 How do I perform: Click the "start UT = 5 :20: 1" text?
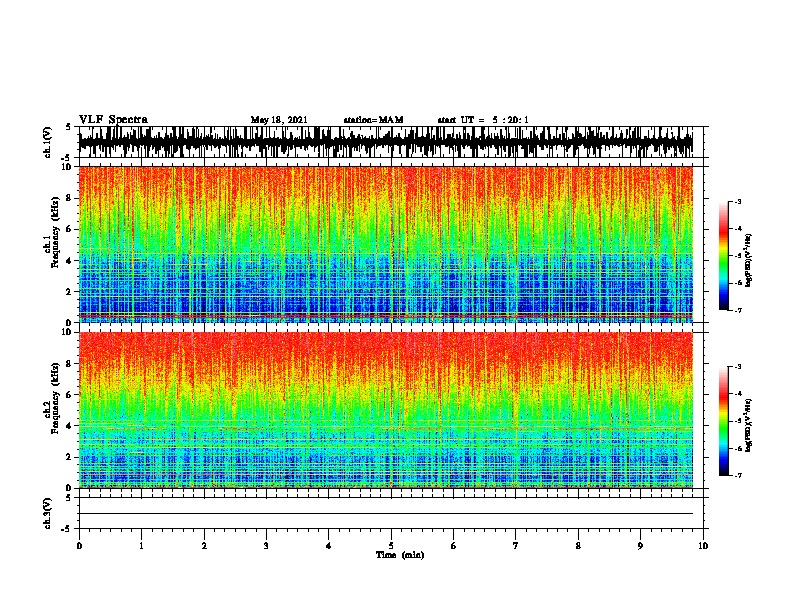(483, 120)
